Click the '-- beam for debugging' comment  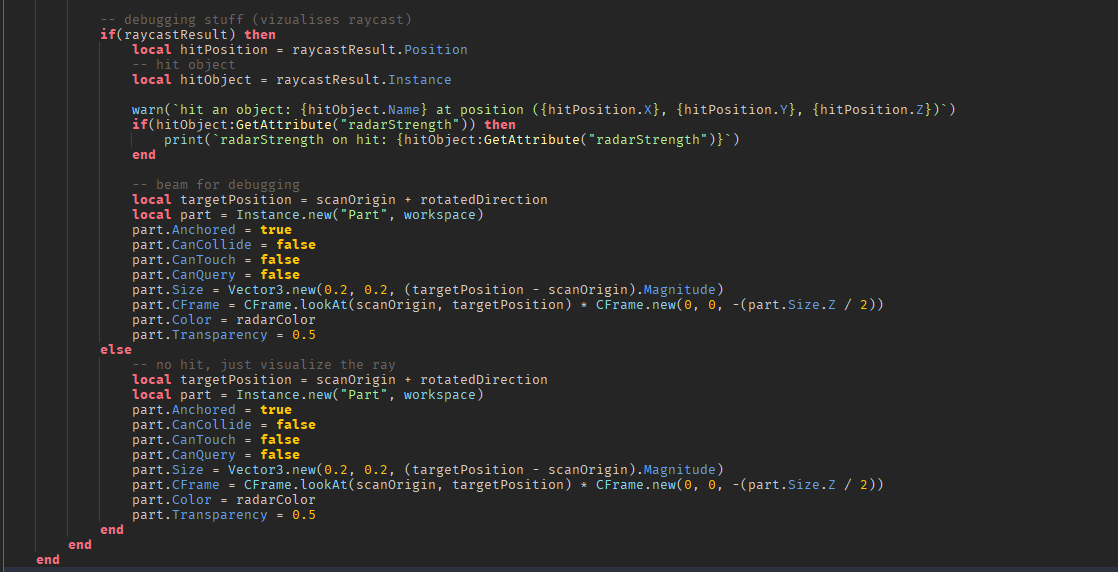tap(215, 184)
